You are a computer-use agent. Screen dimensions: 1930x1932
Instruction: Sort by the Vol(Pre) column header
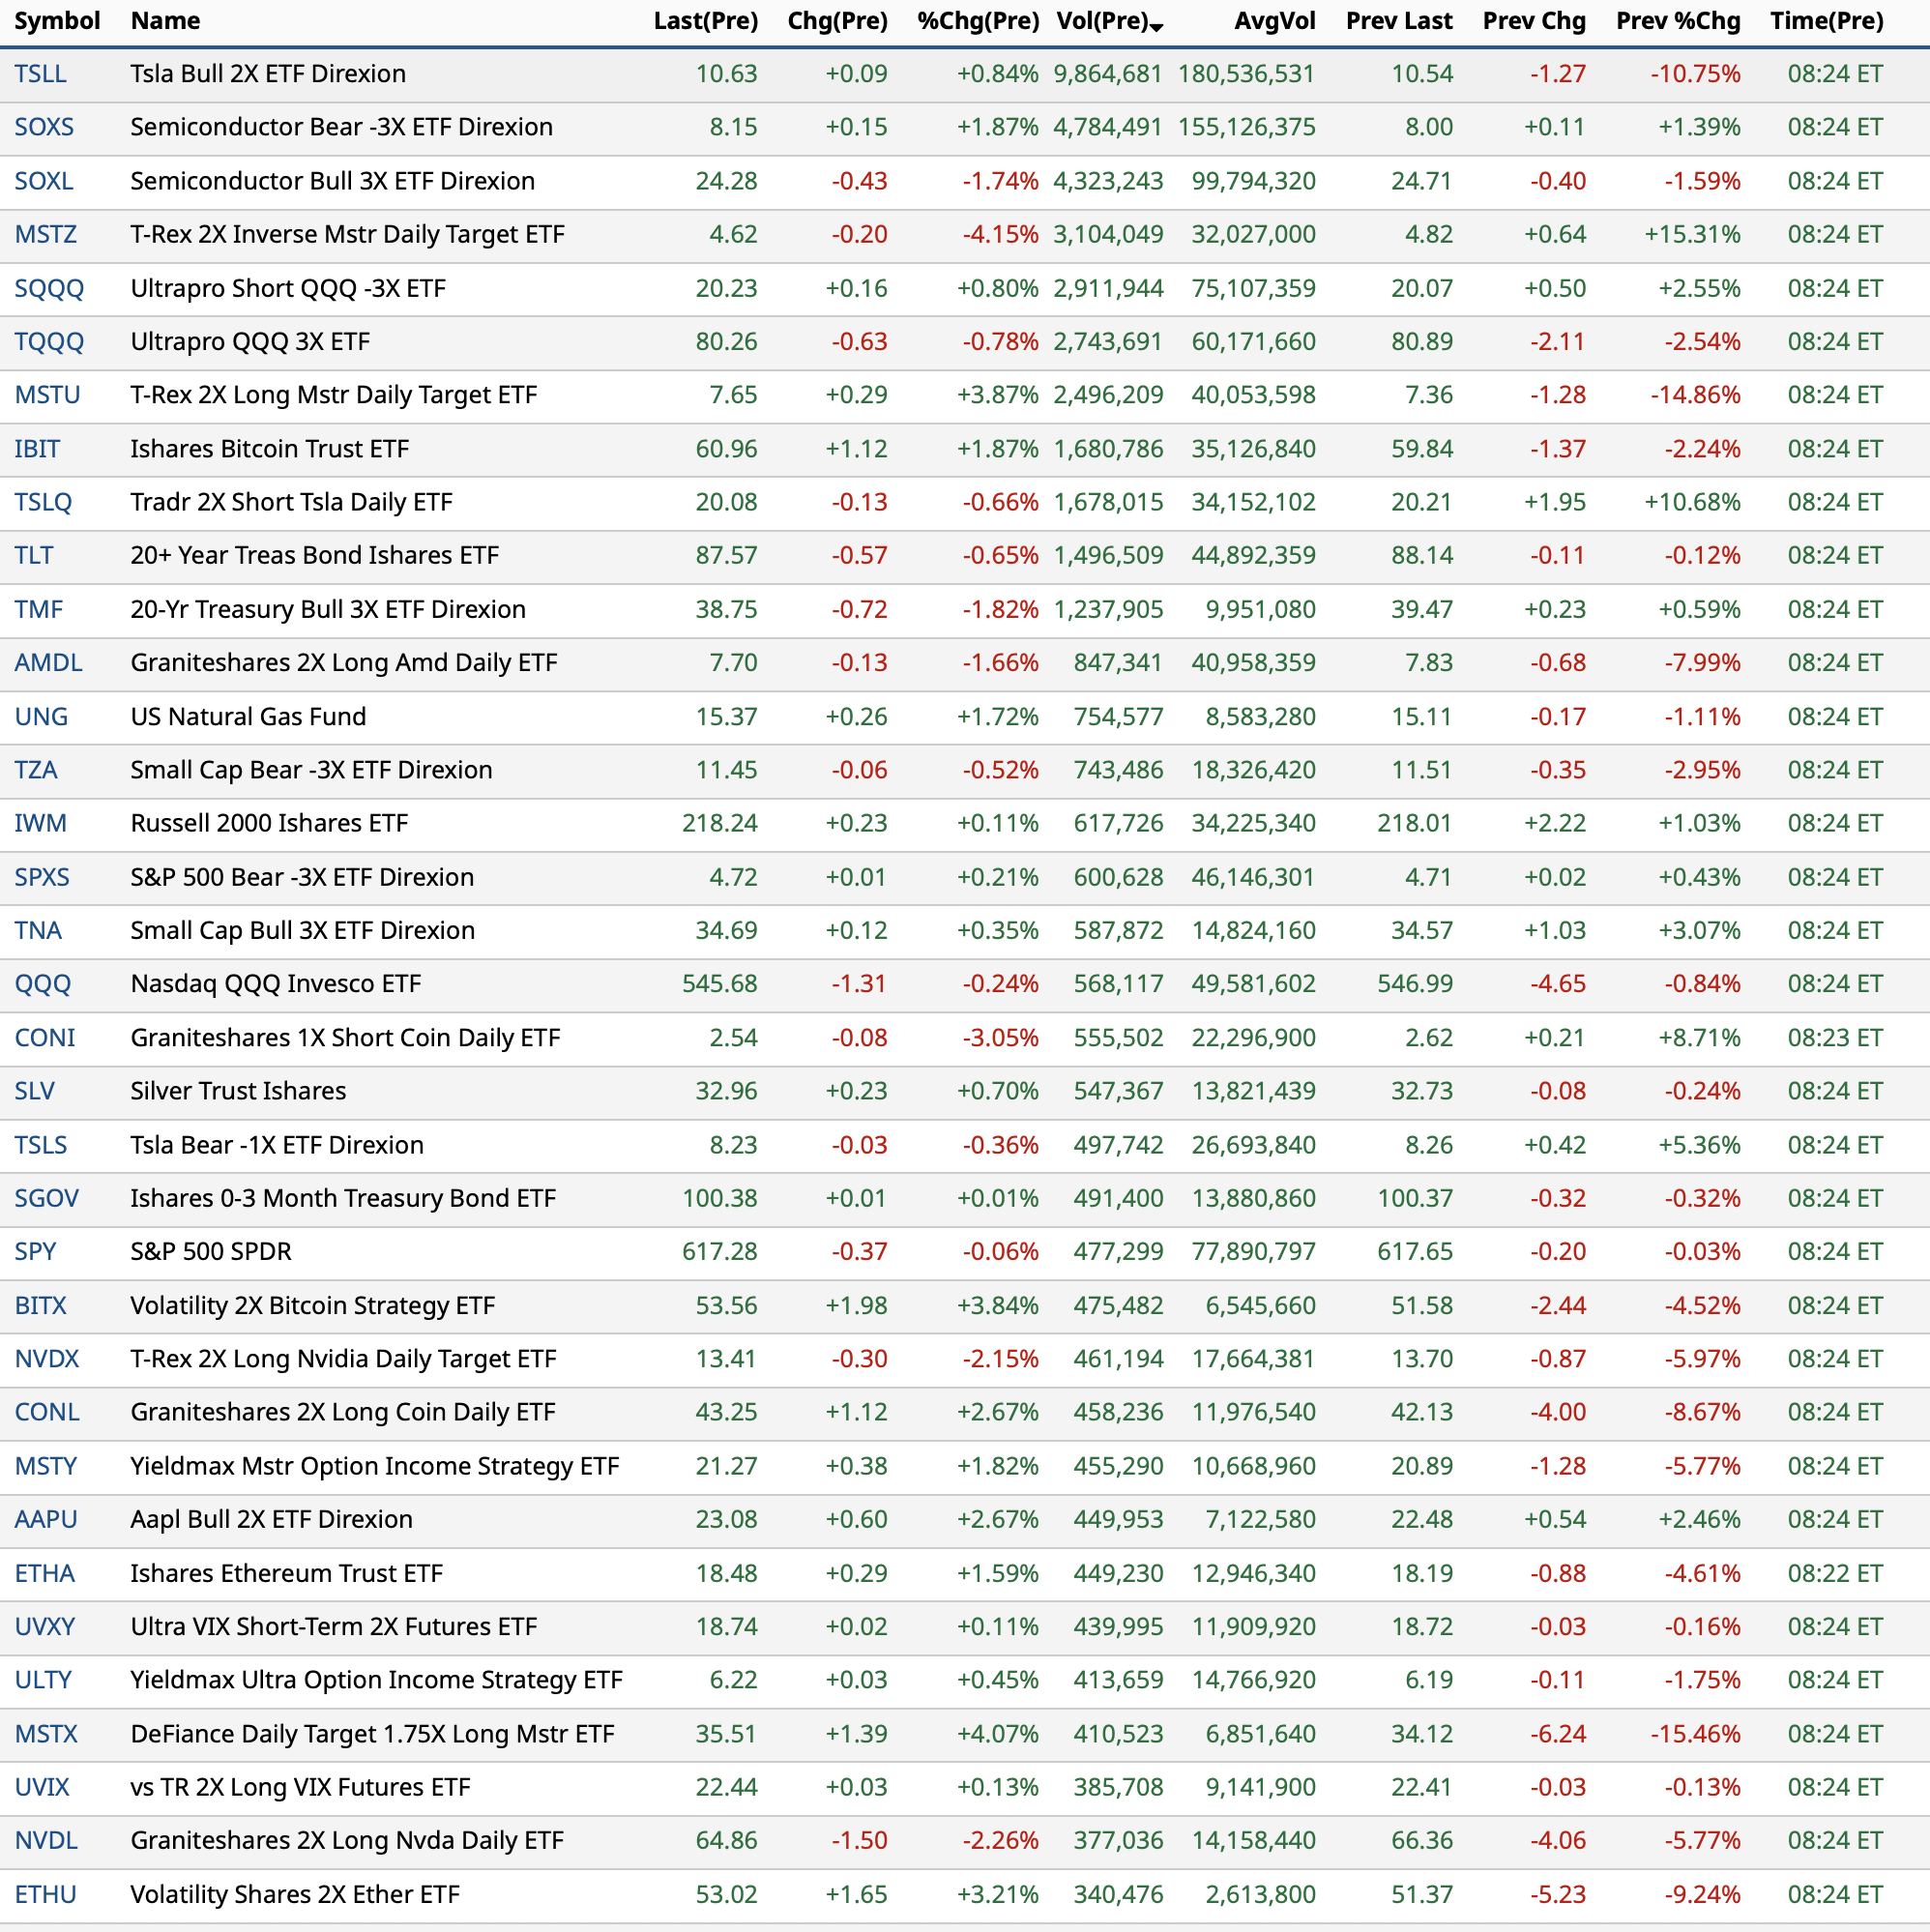pos(1102,21)
